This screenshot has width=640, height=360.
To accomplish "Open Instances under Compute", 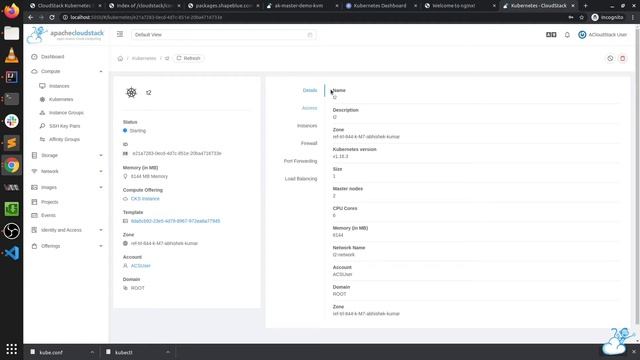I will point(59,86).
